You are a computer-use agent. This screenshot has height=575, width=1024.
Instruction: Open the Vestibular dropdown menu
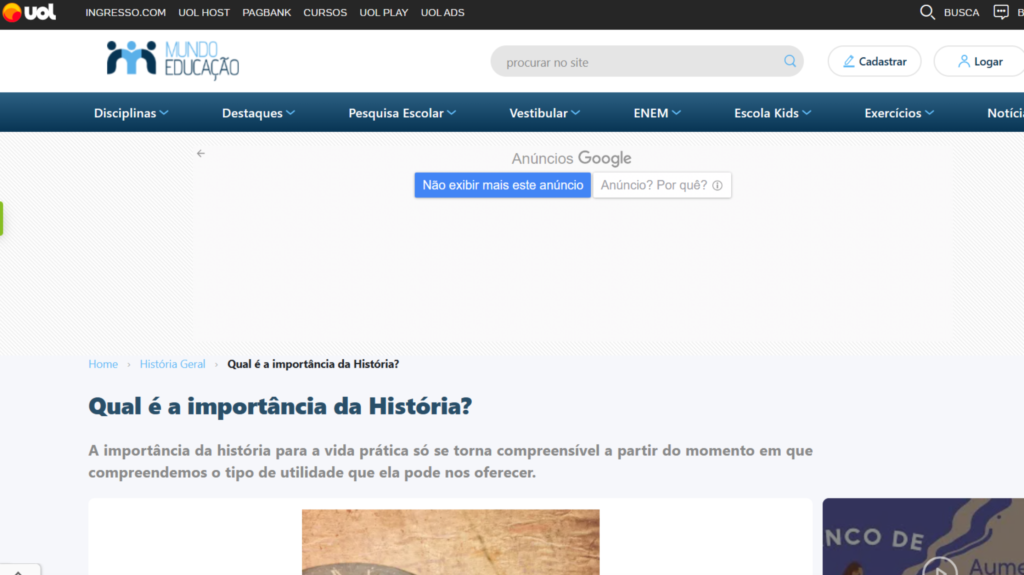(x=544, y=113)
